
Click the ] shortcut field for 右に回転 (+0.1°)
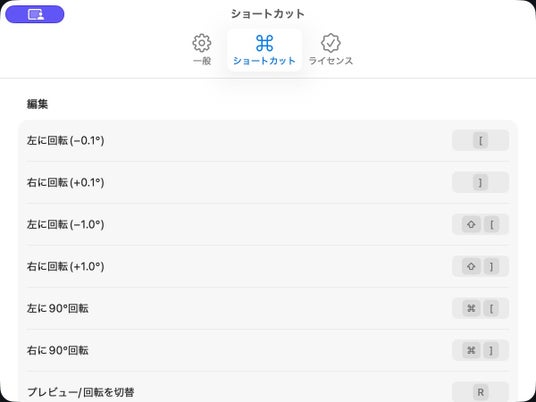click(481, 182)
